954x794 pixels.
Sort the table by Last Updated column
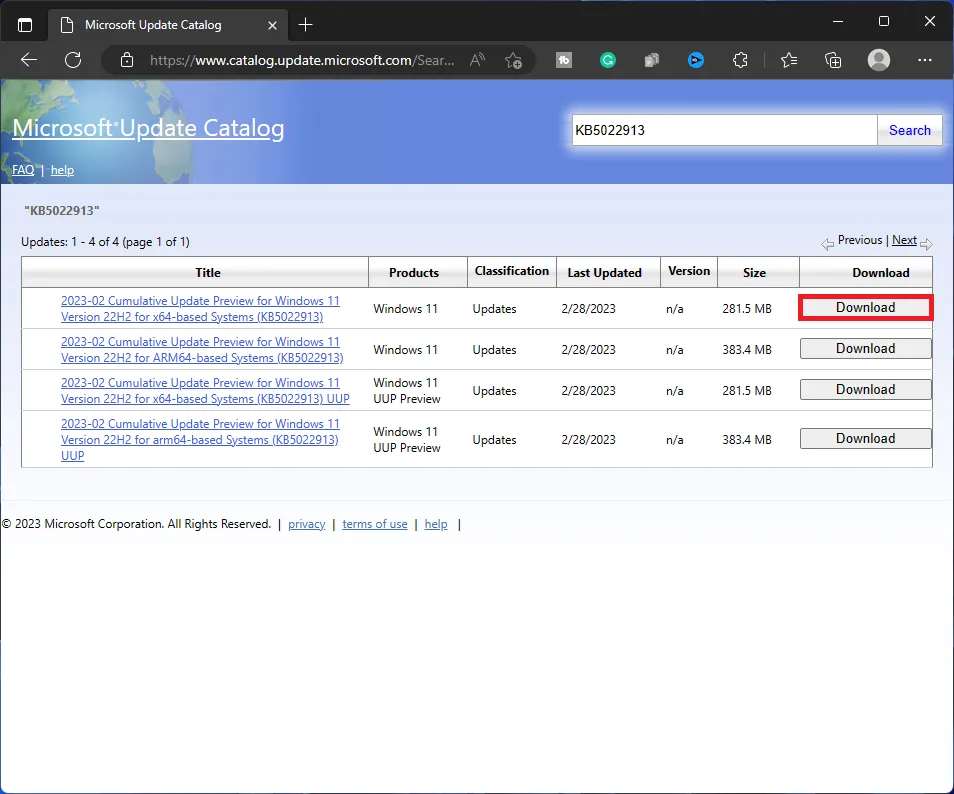click(604, 273)
